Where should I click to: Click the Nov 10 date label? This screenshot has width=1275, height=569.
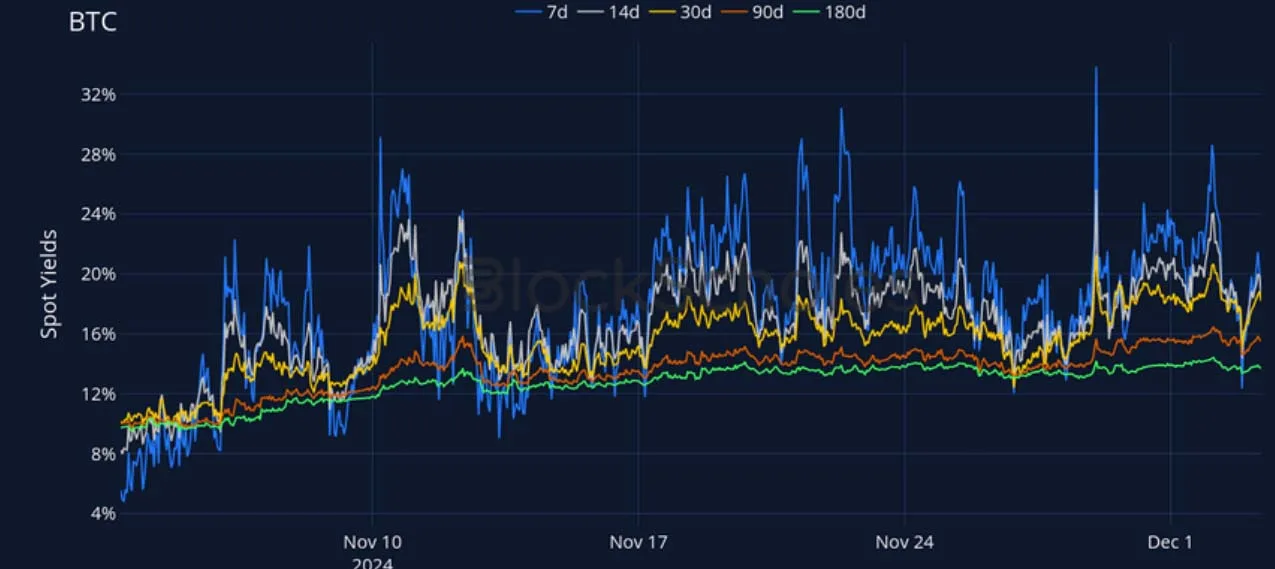pyautogui.click(x=372, y=542)
